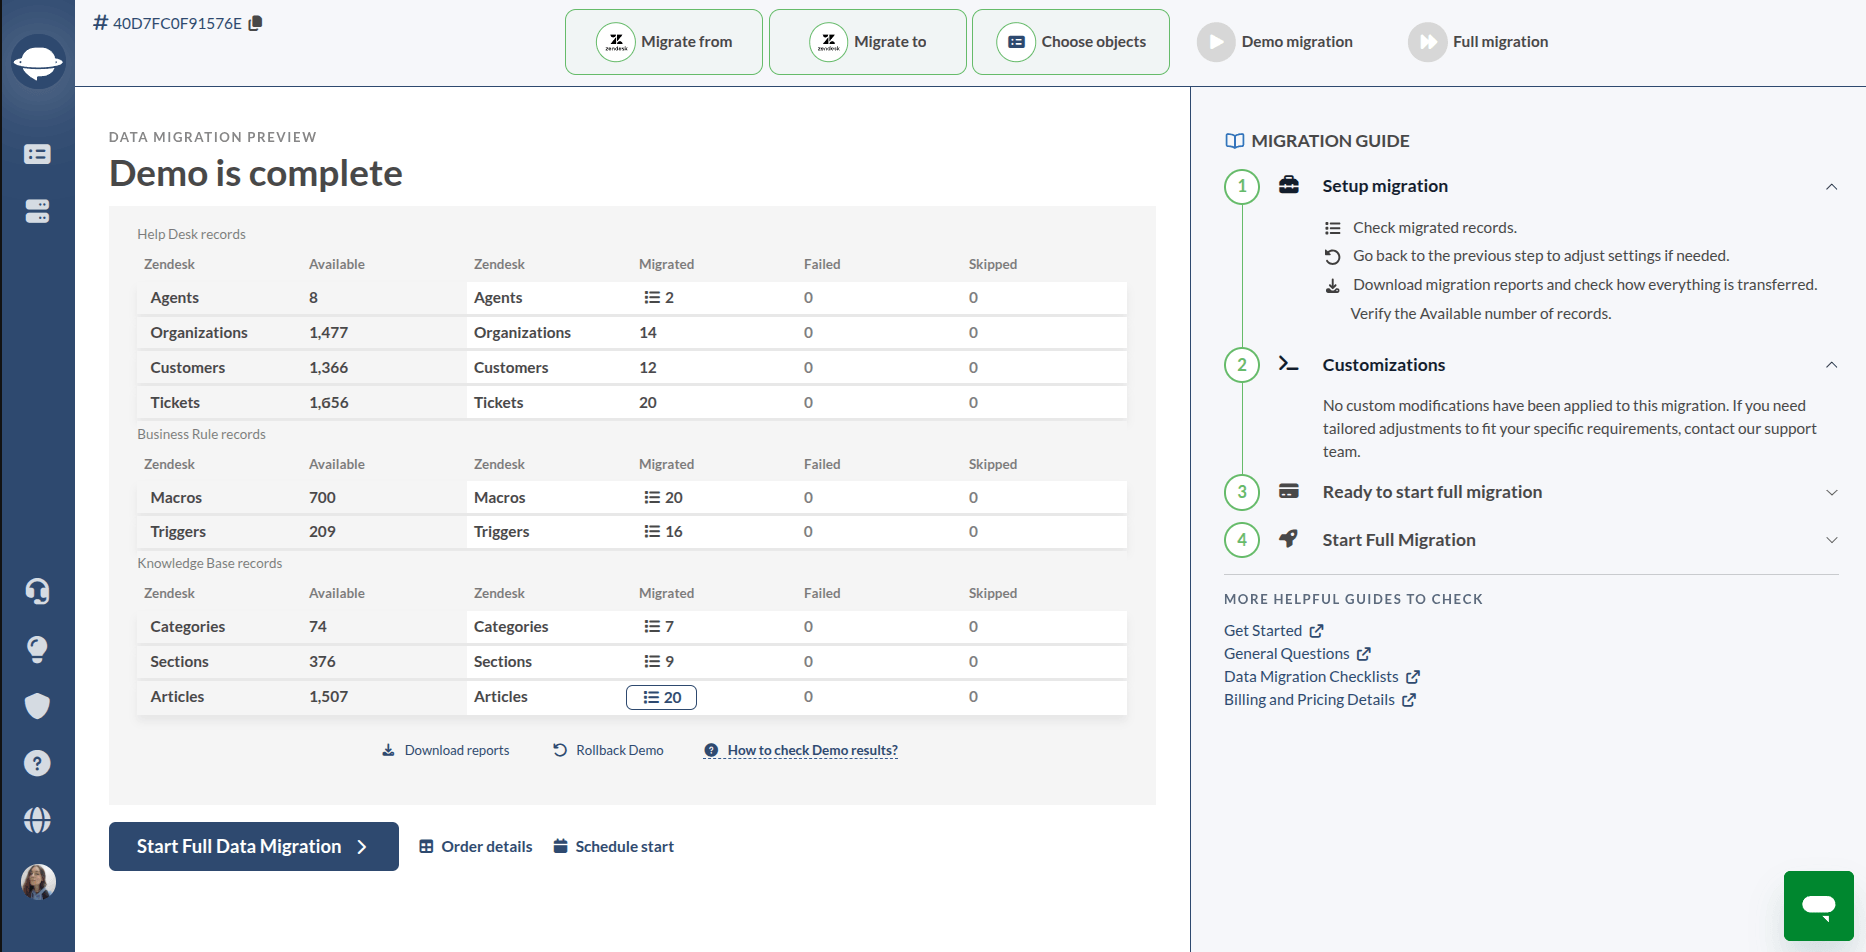The image size is (1866, 952).
Task: Click the migrated Organizations count 14
Action: point(648,333)
